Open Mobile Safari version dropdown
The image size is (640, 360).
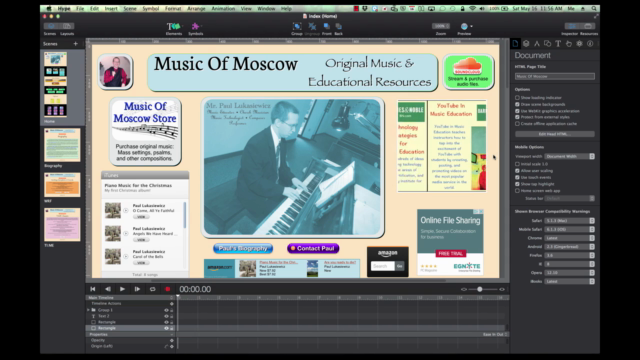coord(569,229)
